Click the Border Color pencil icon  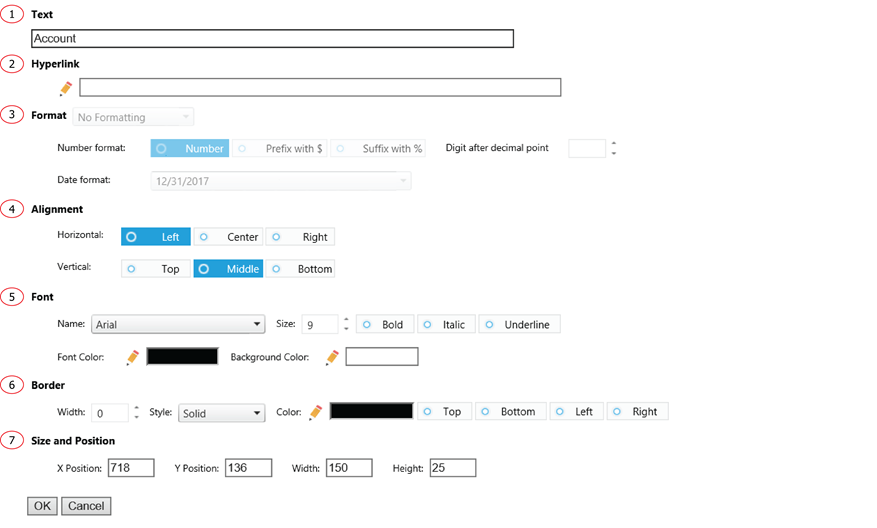[x=315, y=412]
